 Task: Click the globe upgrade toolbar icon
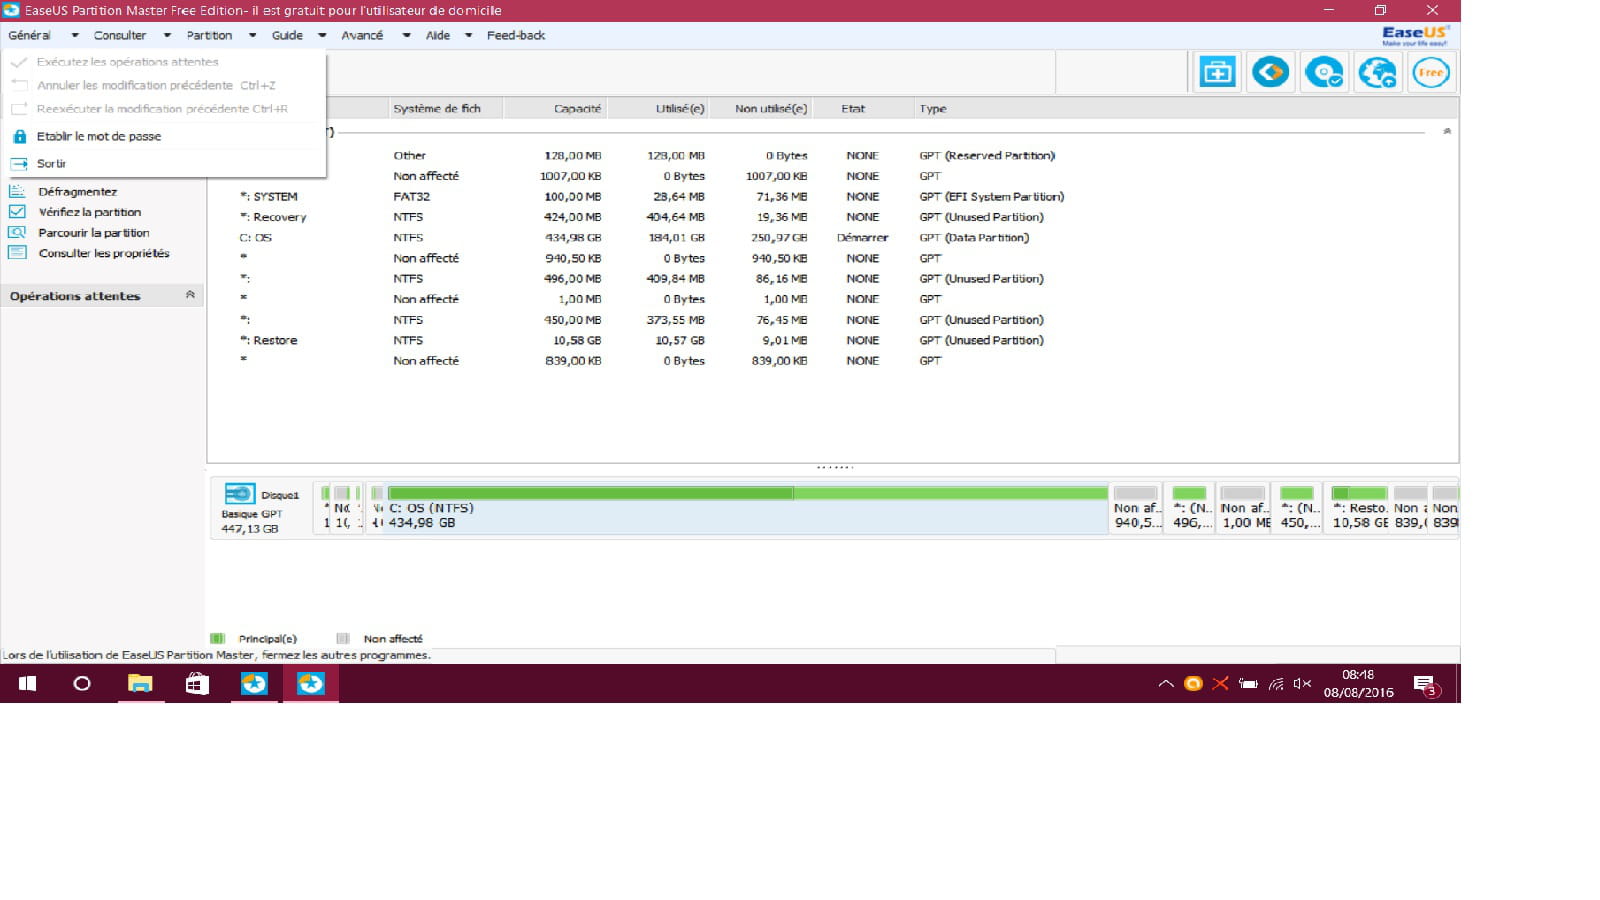pos(1377,72)
